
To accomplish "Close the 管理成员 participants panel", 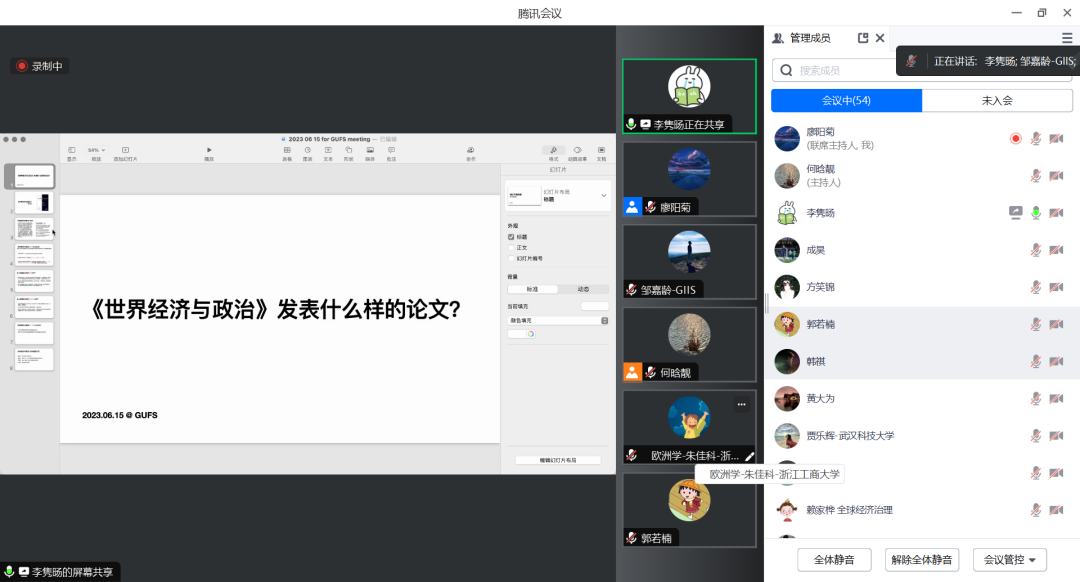I will tap(880, 38).
